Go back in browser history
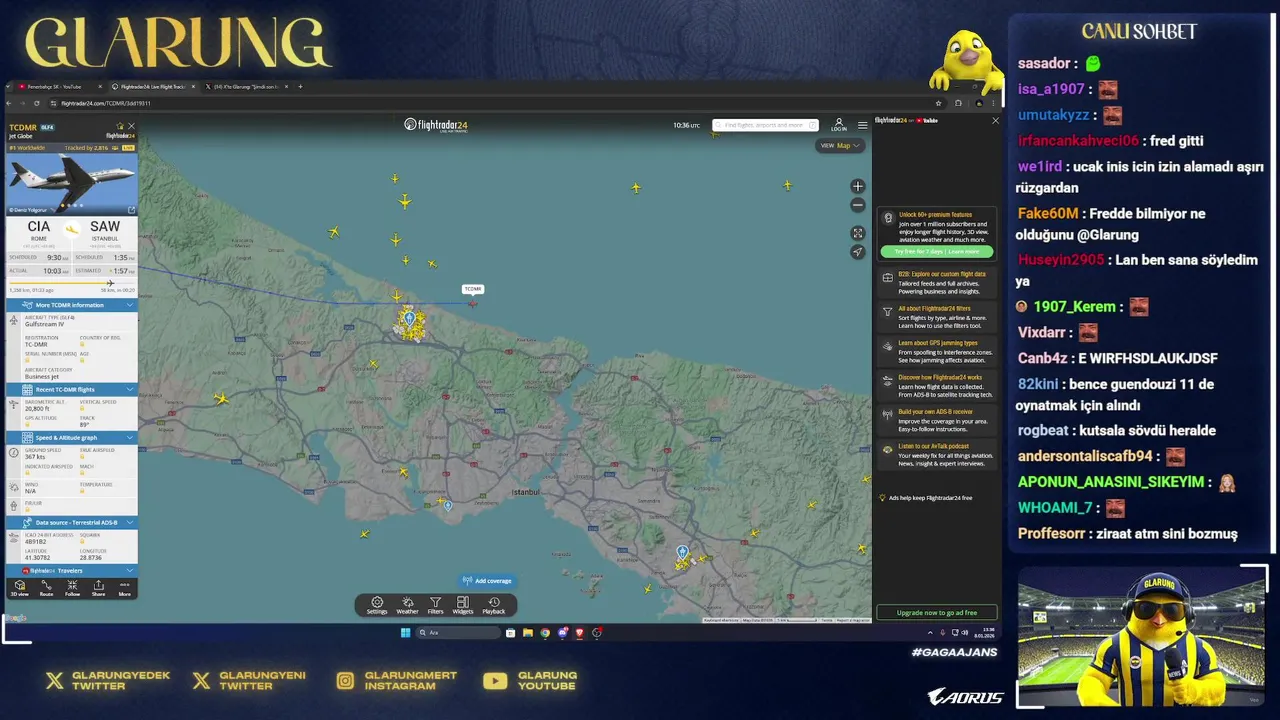Viewport: 1280px width, 720px height. tap(11, 103)
